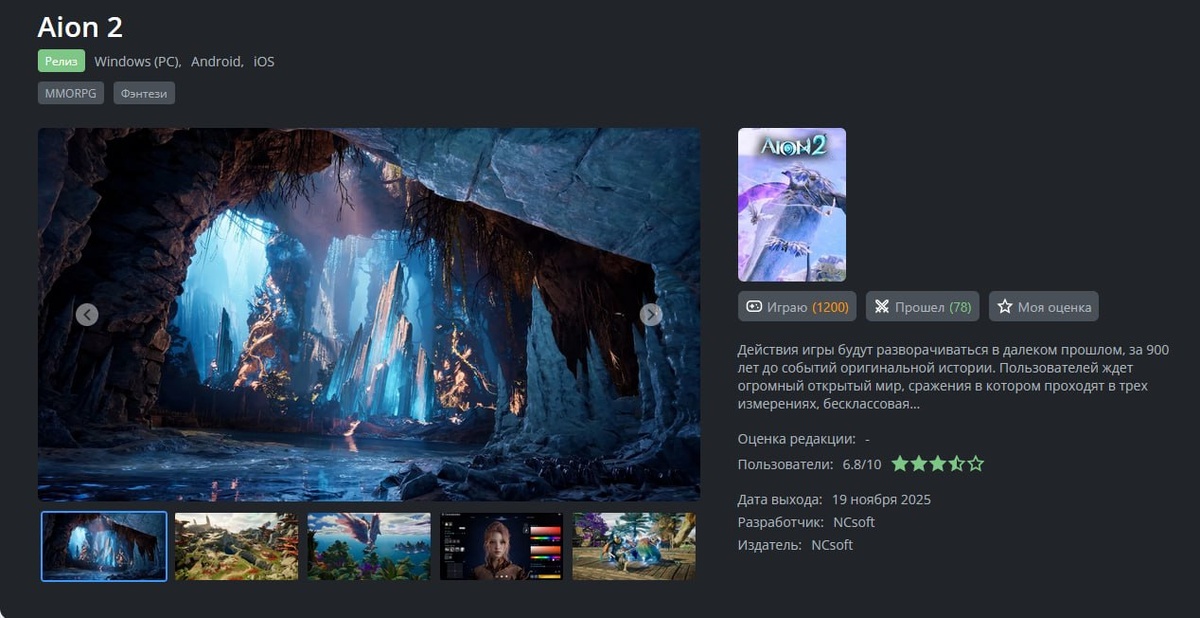Click the previous screenshot arrow
The image size is (1200, 618).
(87, 315)
